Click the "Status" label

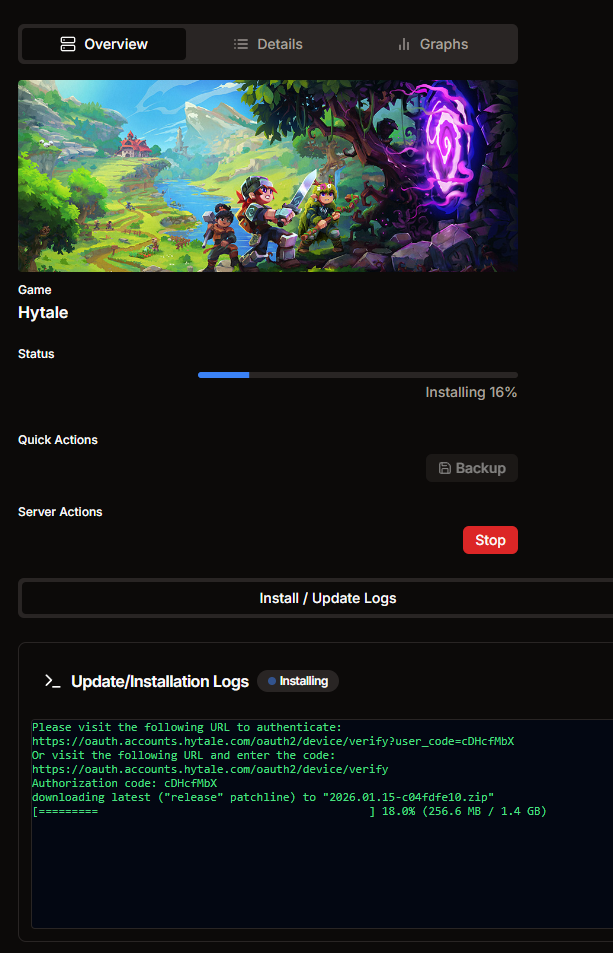coord(36,354)
